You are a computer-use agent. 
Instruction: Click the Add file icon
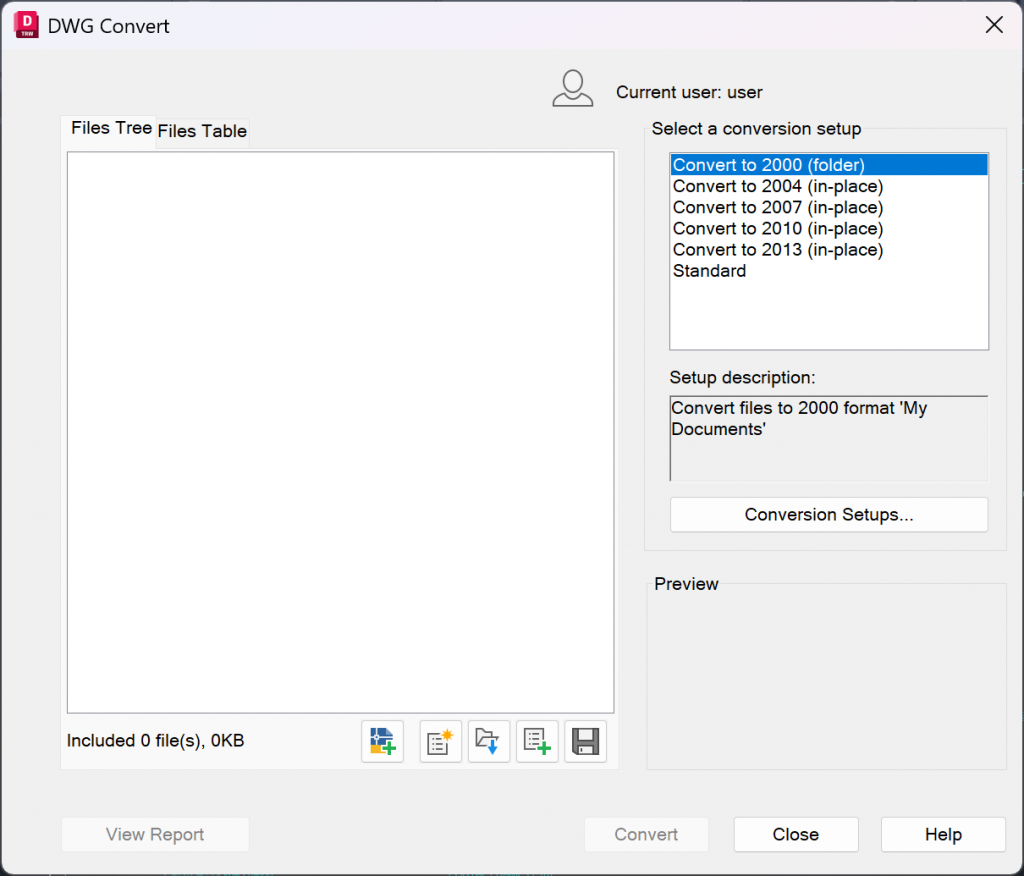pos(383,741)
